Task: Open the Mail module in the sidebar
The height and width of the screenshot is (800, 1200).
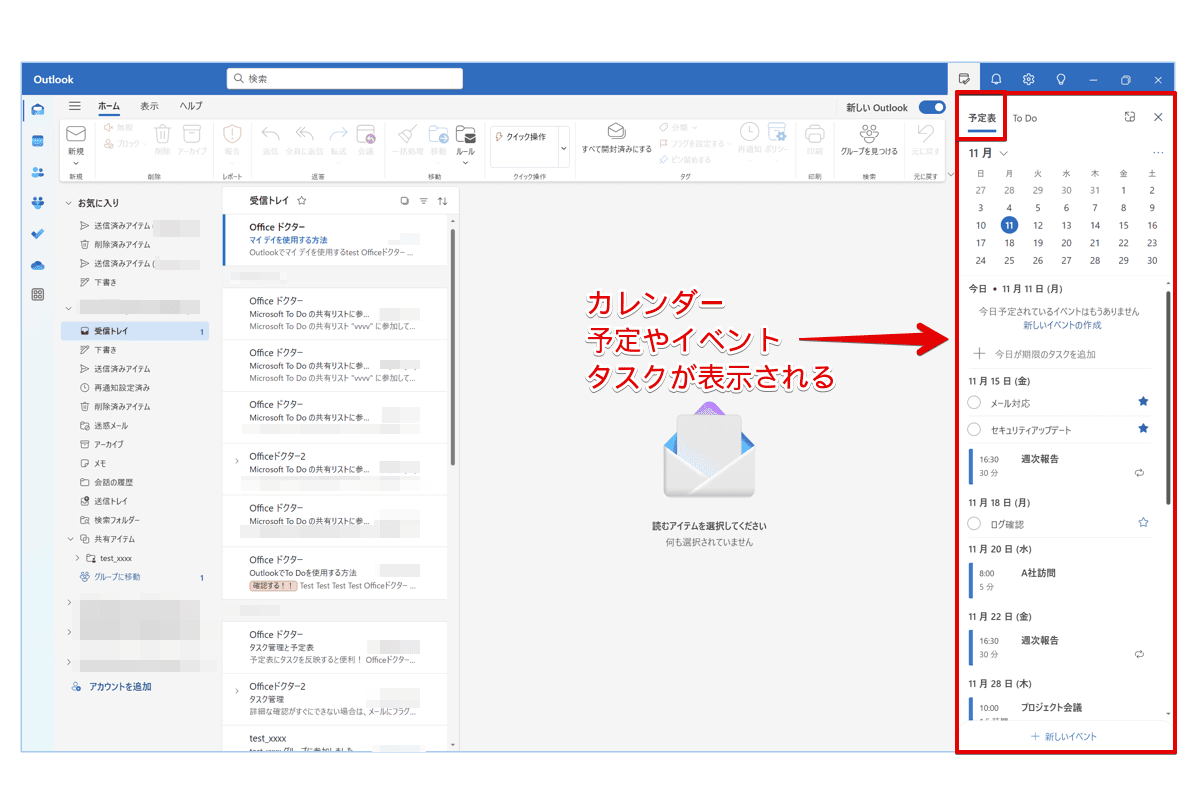Action: tap(38, 110)
